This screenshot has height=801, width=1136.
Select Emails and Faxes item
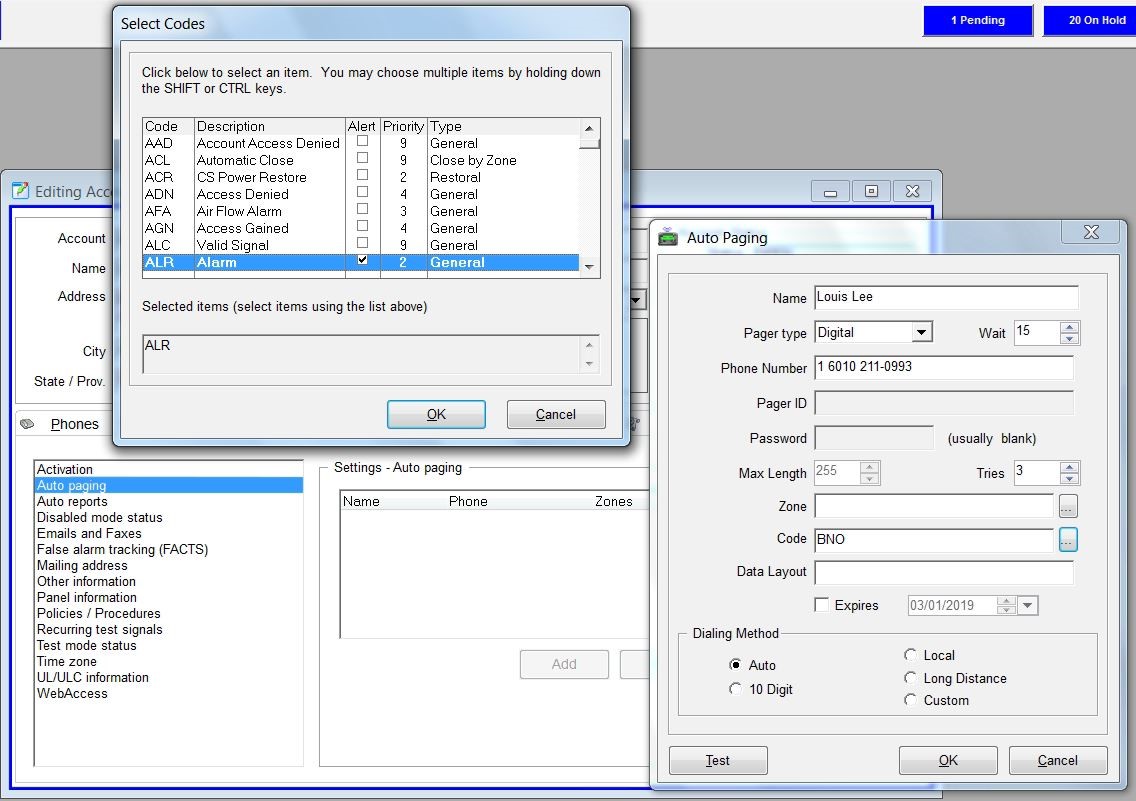coord(168,533)
